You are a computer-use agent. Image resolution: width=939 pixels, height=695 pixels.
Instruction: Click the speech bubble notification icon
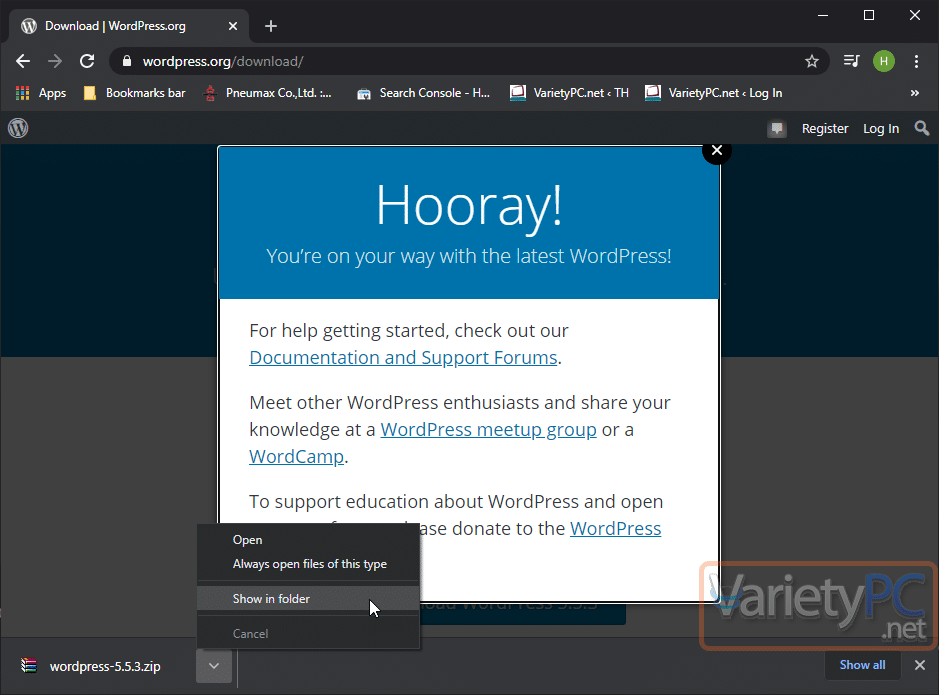(777, 128)
